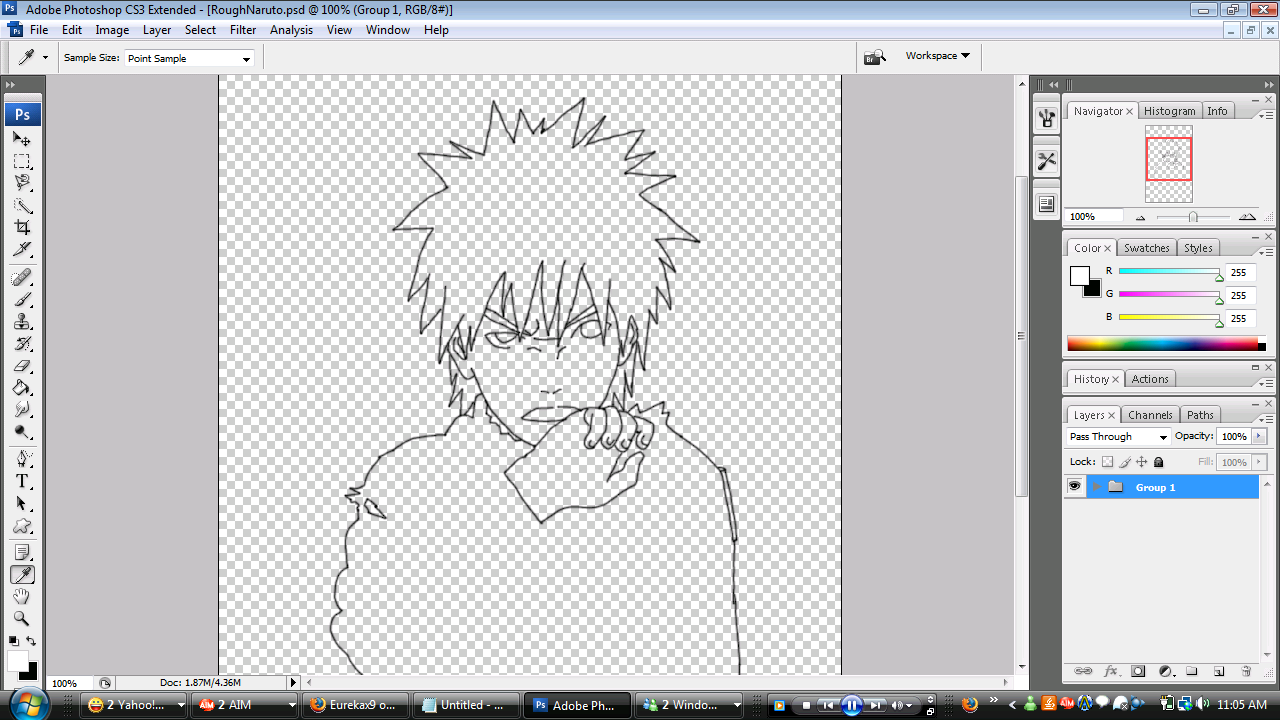Screen dimensions: 1280x720
Task: Select the Pen tool
Action: [x=22, y=459]
